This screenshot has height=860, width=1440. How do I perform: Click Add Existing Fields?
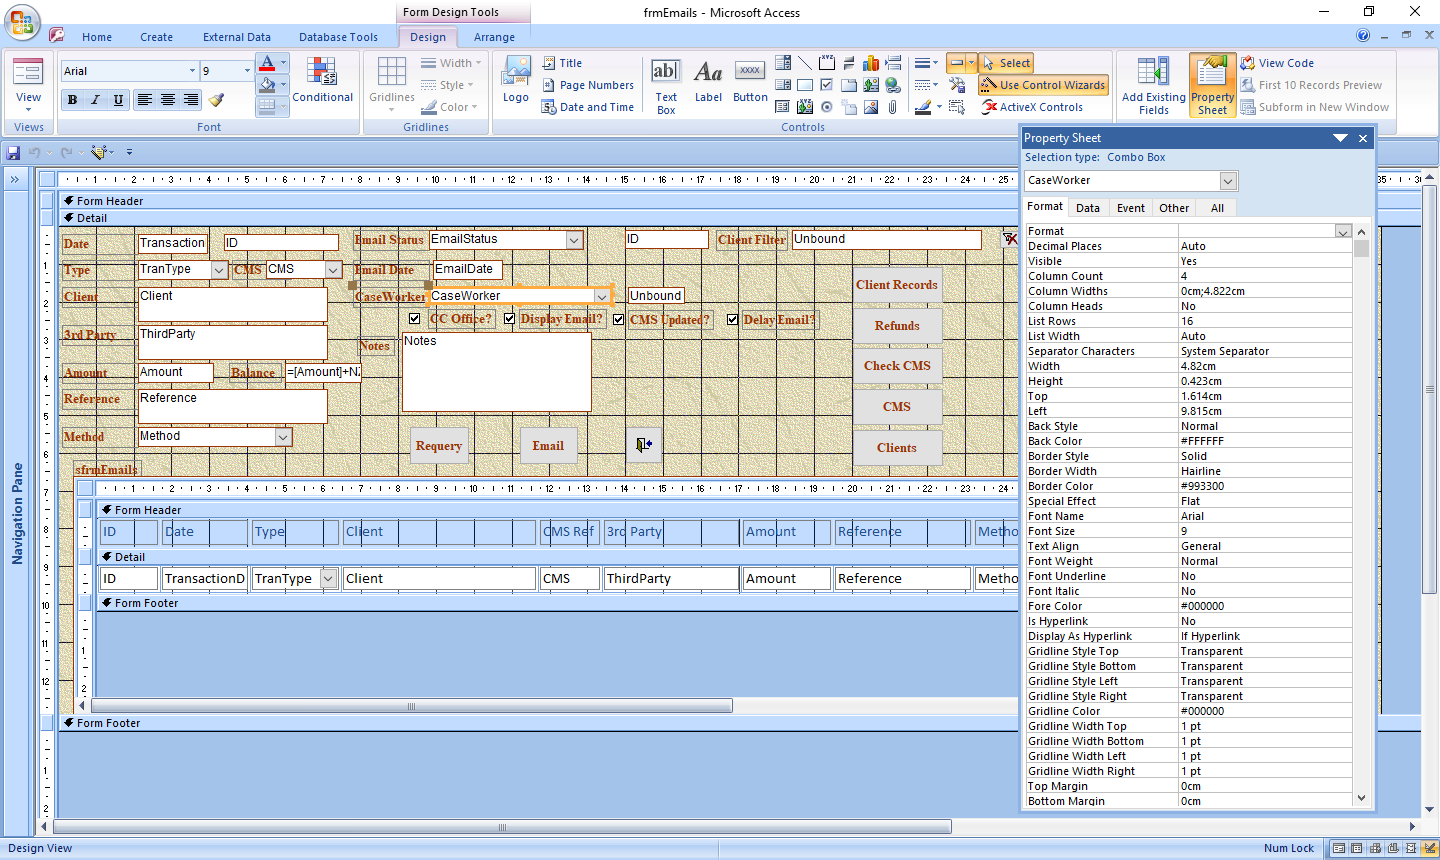click(x=1153, y=86)
